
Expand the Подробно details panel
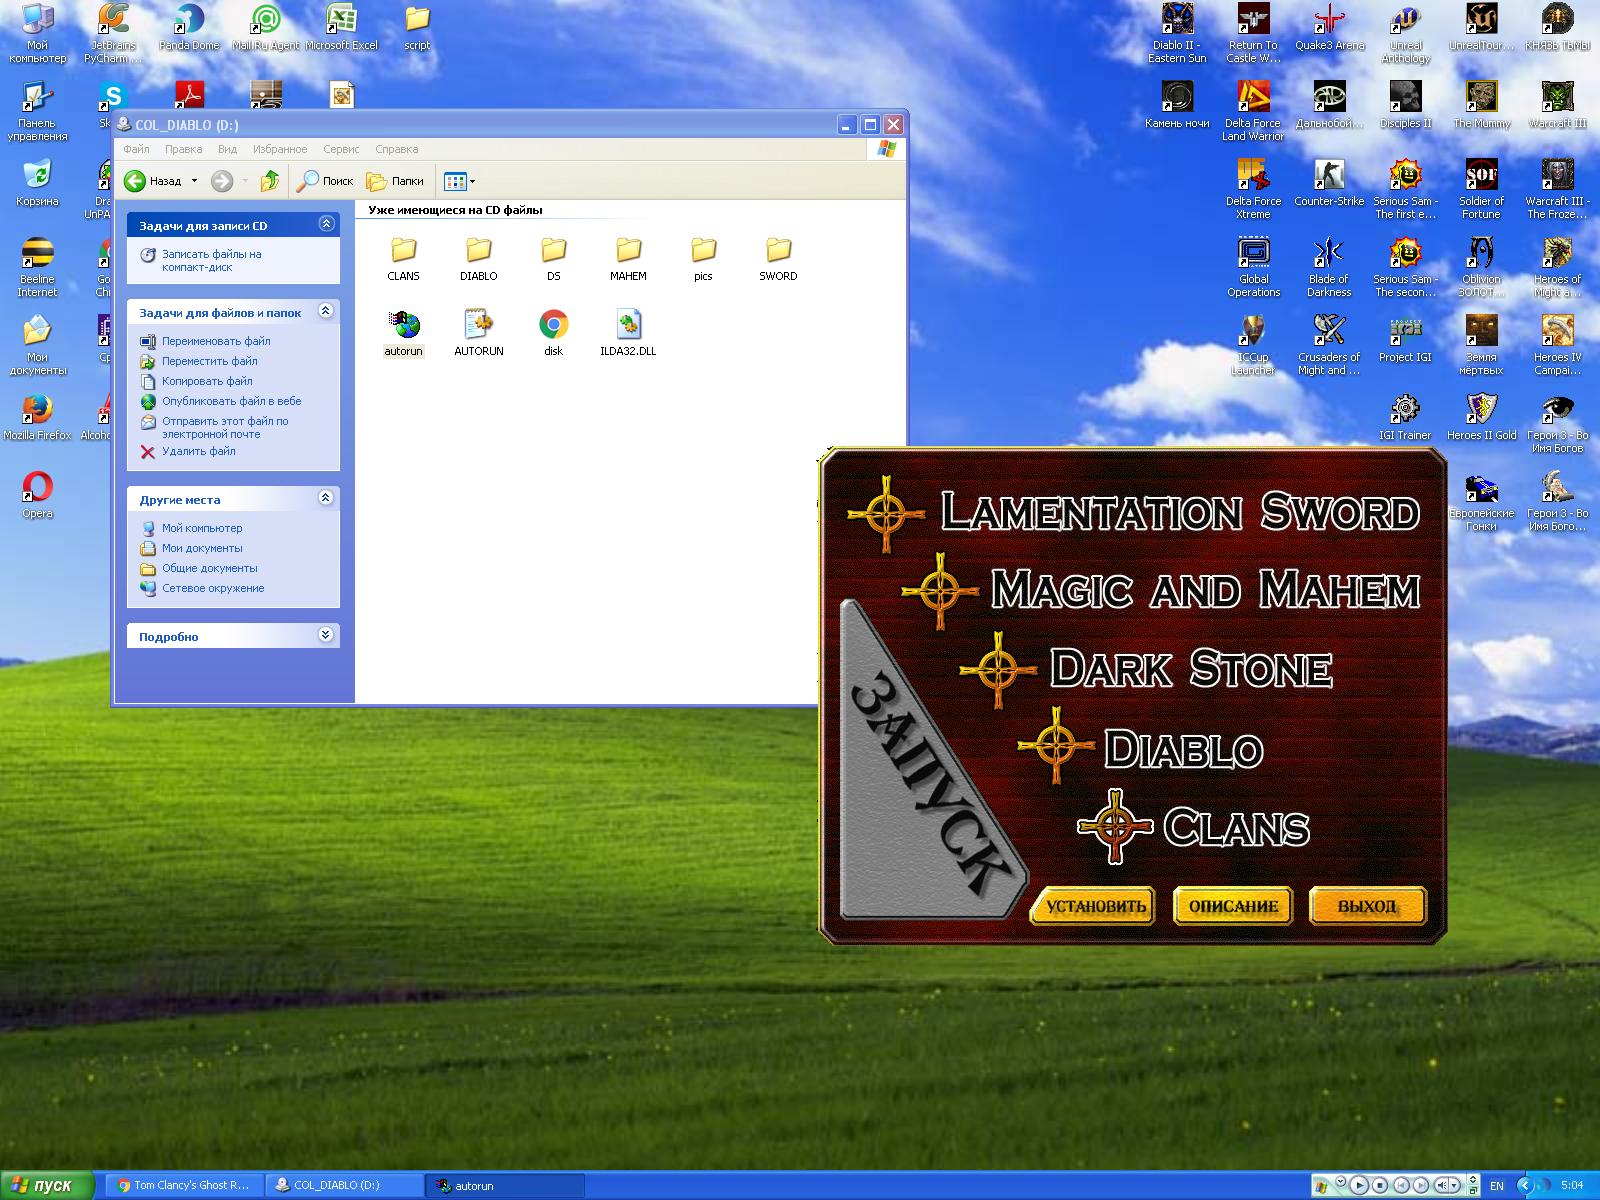pos(326,635)
